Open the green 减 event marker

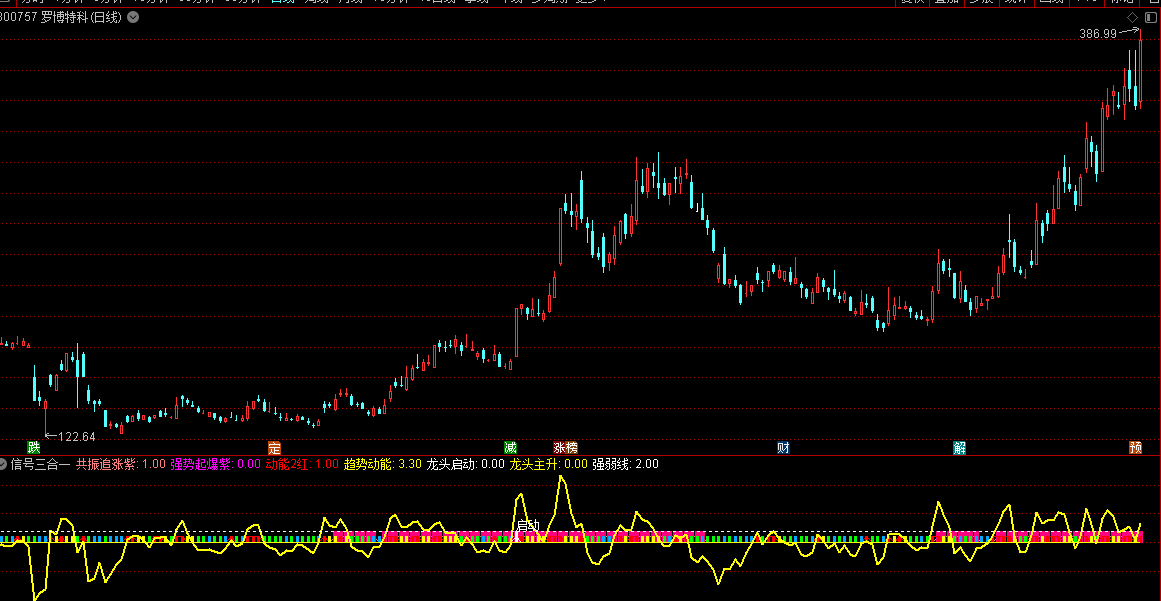[x=510, y=447]
